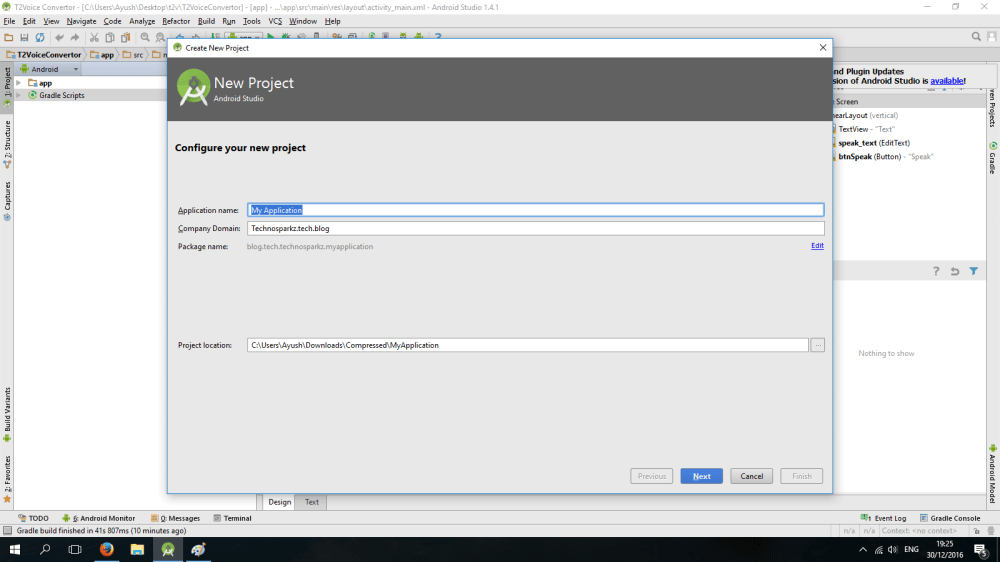1000x562 pixels.
Task: Expand the app module tree node
Action: pyautogui.click(x=18, y=83)
